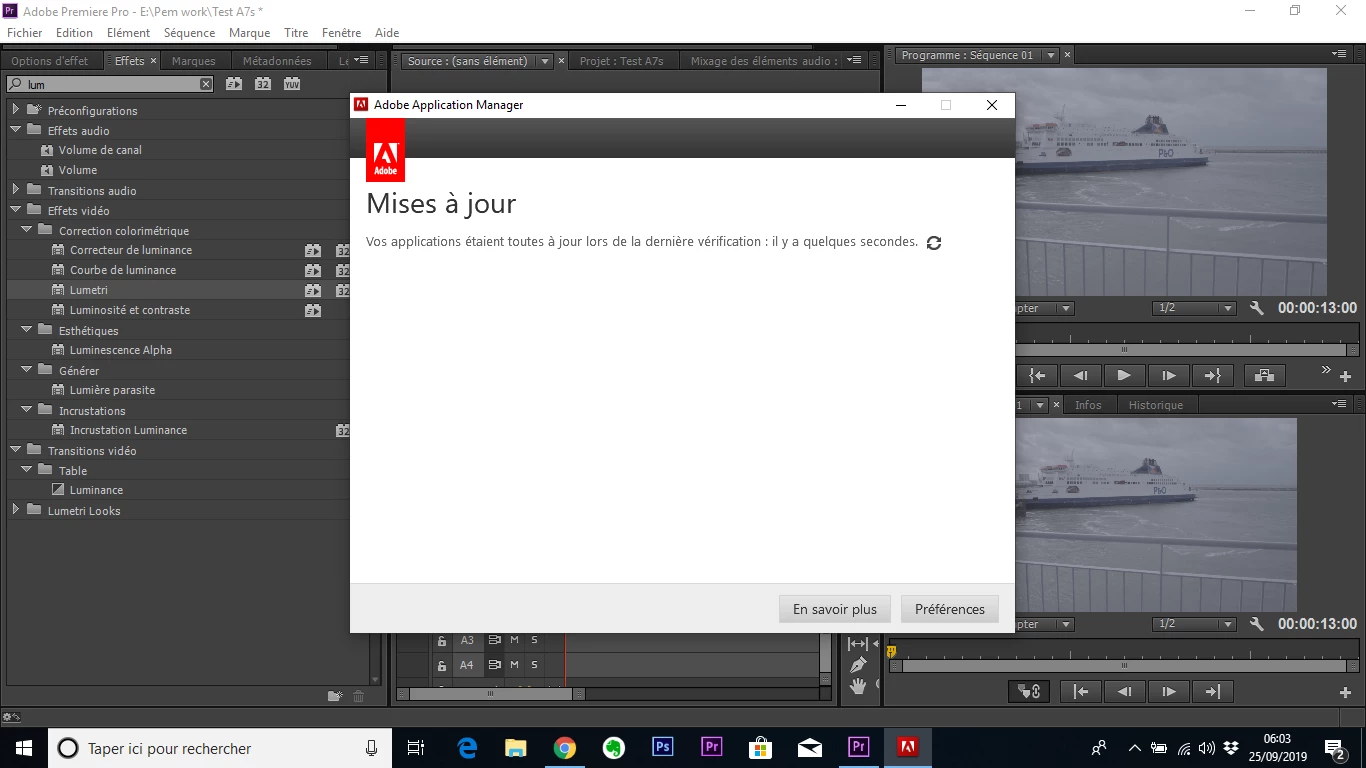Open Program monitor settings wrench
The image size is (1366, 768).
1257,308
